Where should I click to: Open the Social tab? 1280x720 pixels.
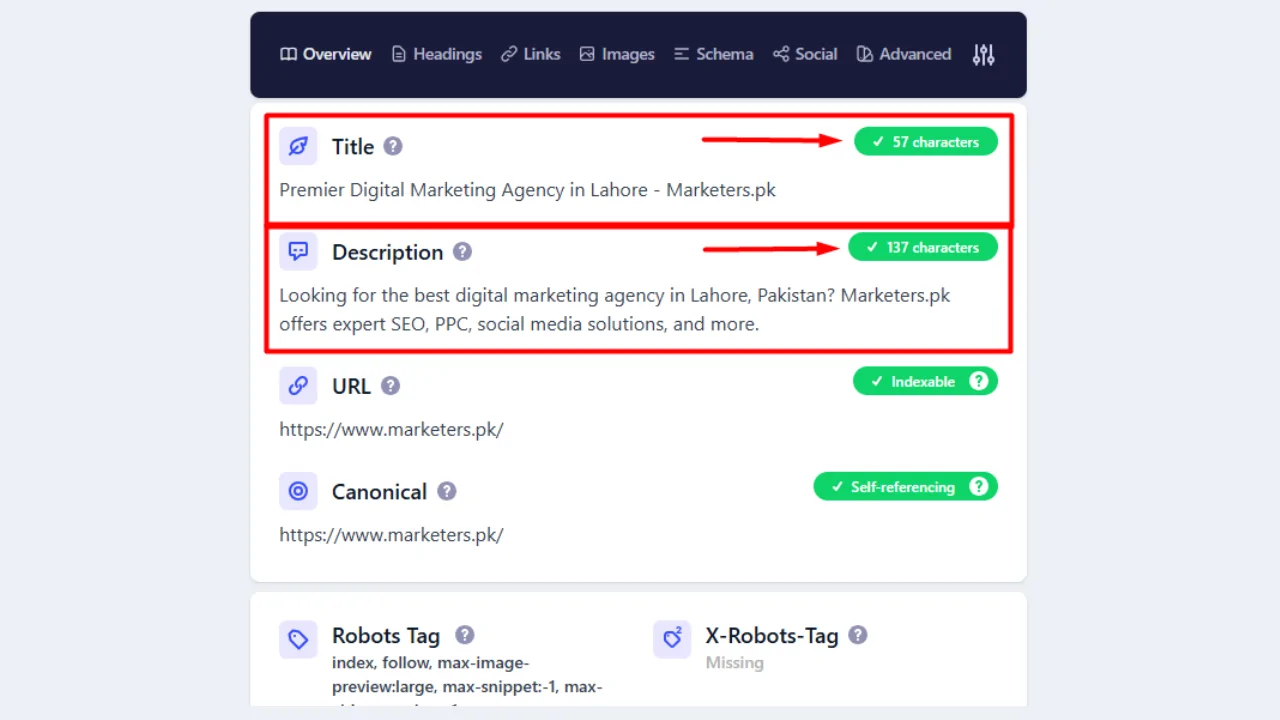tap(805, 54)
